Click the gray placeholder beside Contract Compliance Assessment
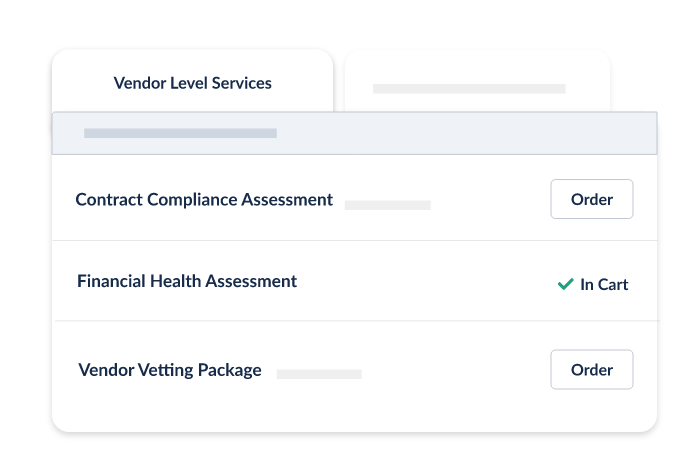Screen dimensions: 683x473 click(388, 205)
